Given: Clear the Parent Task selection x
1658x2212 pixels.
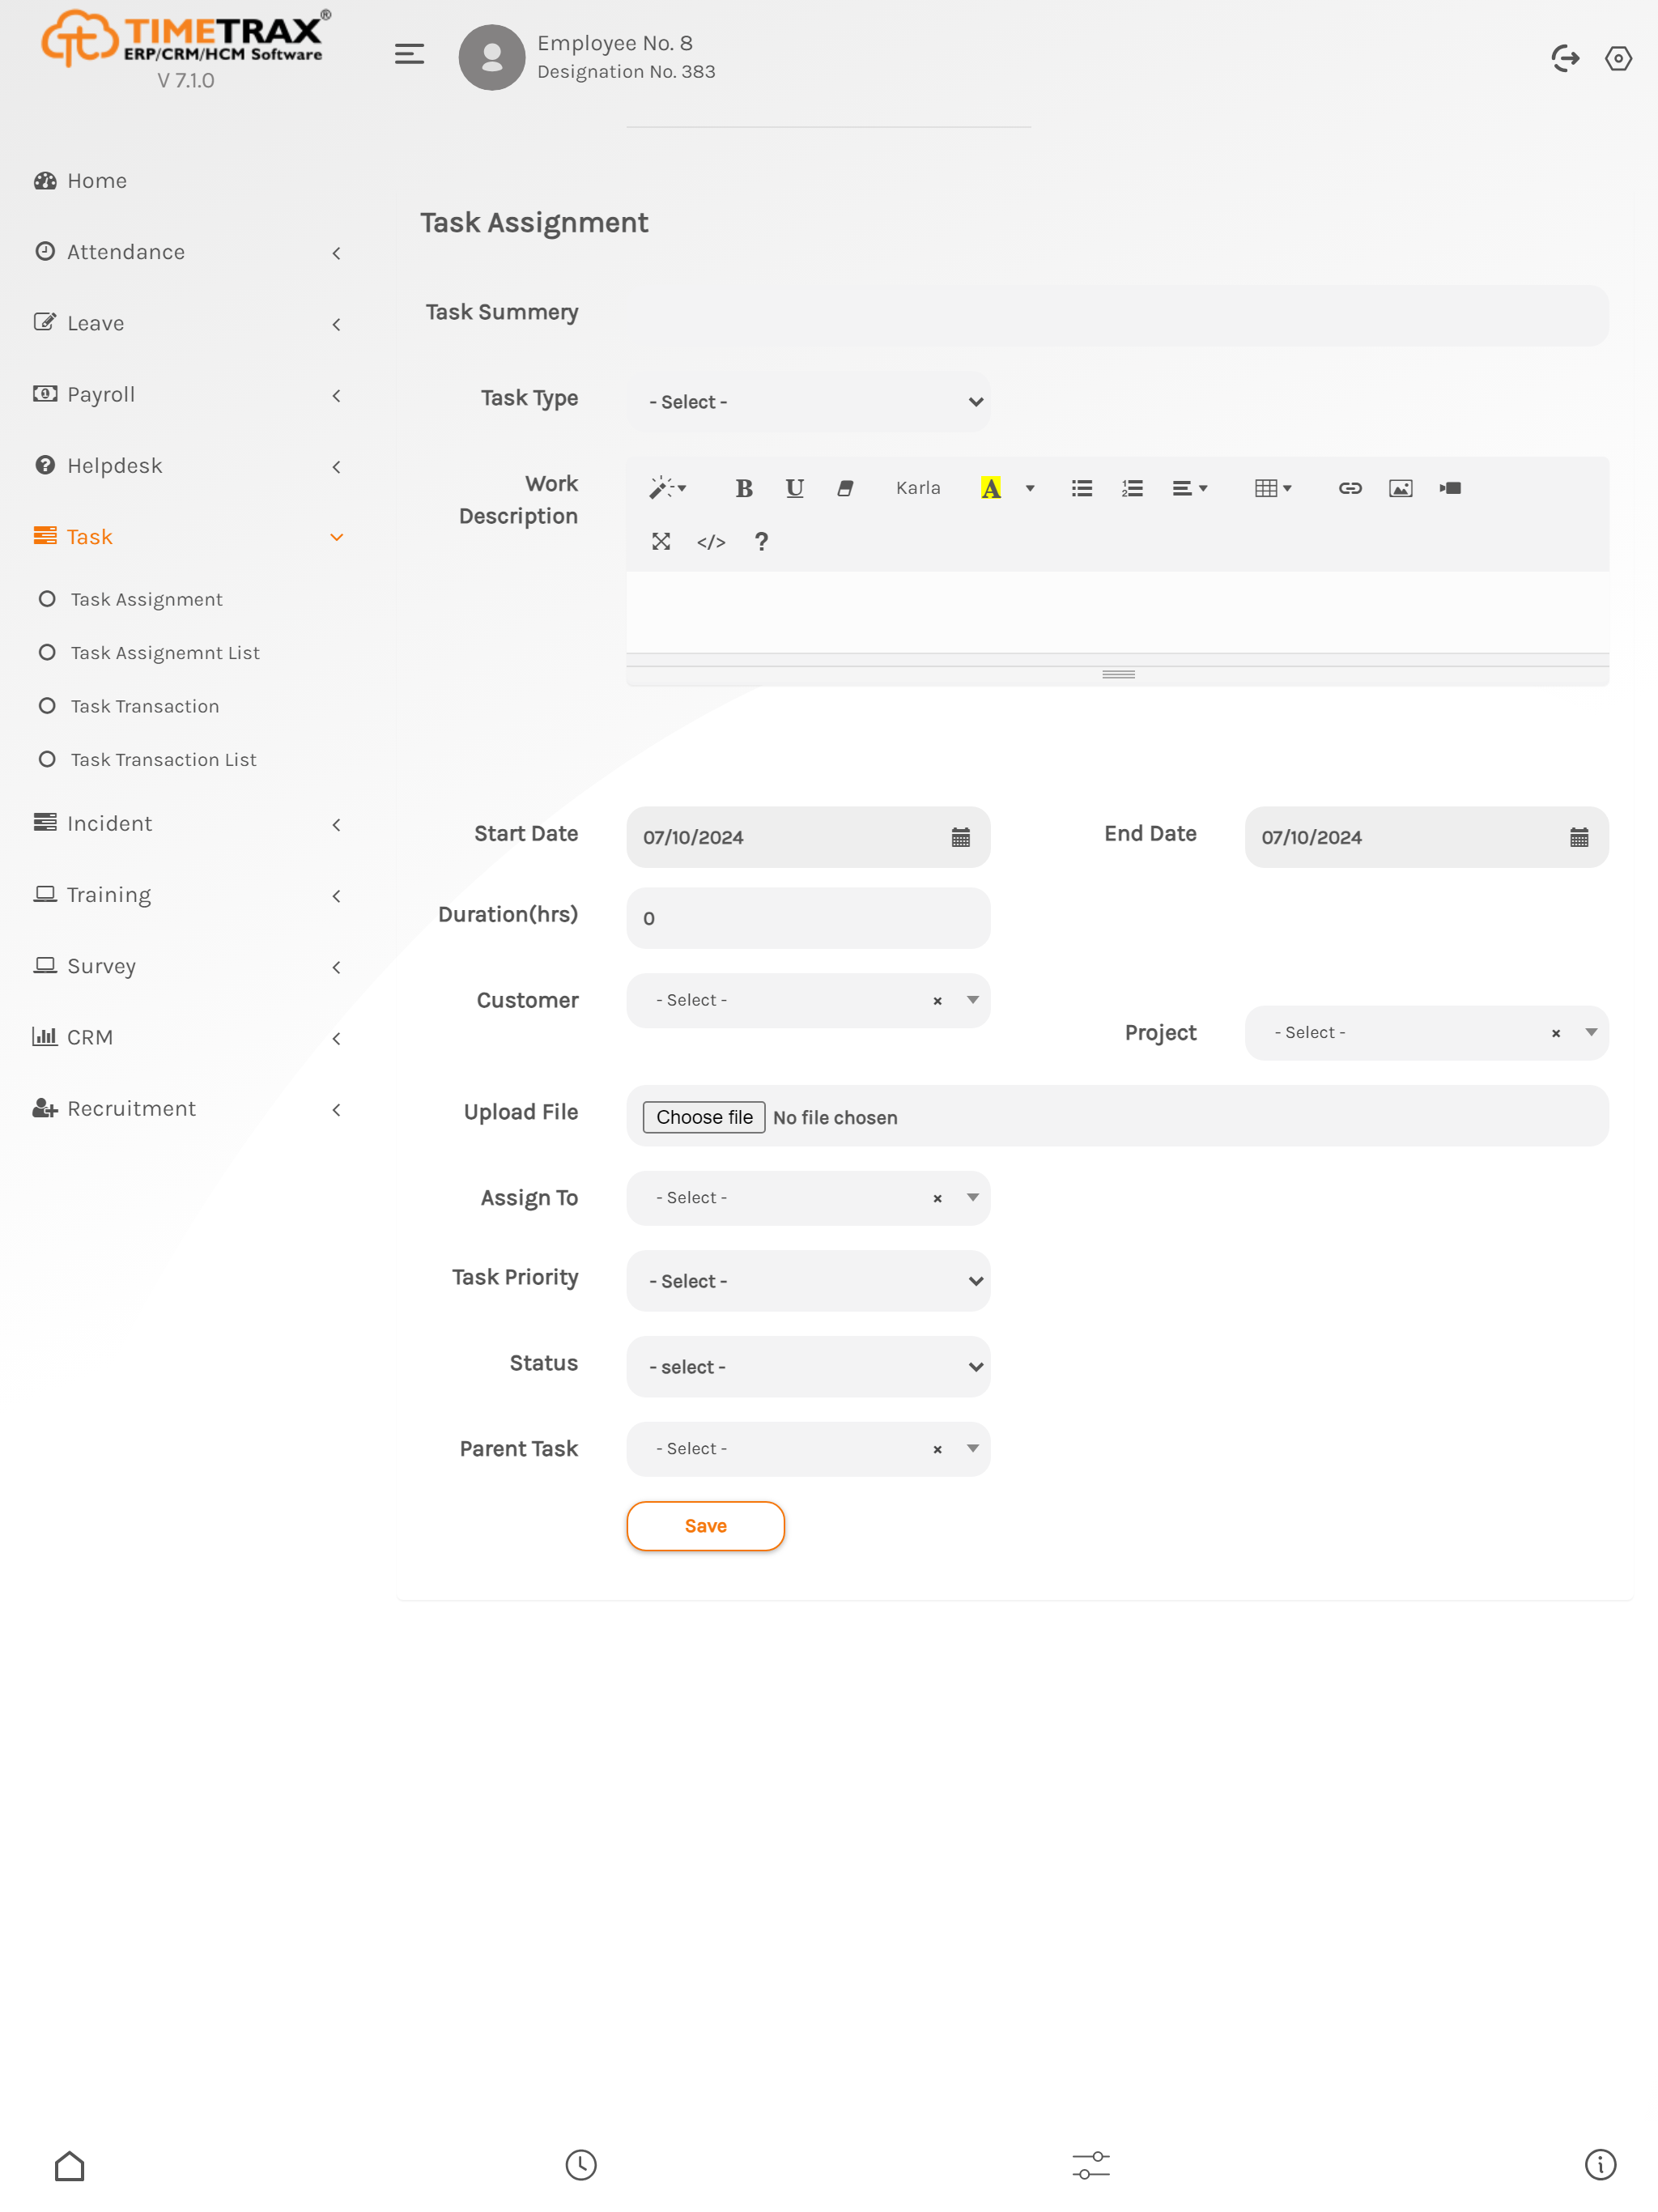Looking at the screenshot, I should (937, 1450).
